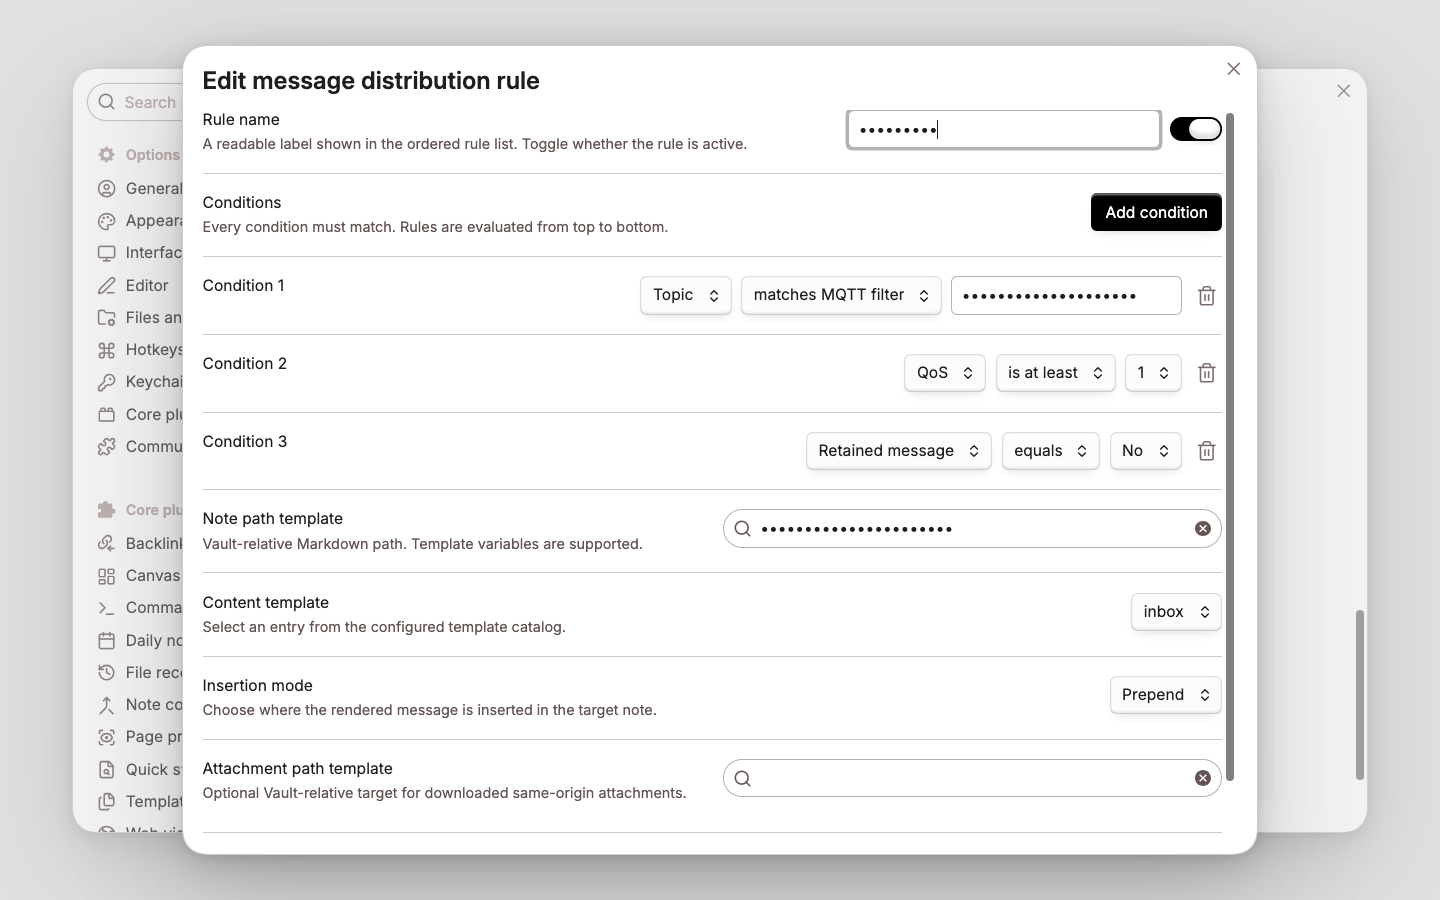Open Interface settings in the sidebar
This screenshot has height=900, width=1440.
(140, 253)
